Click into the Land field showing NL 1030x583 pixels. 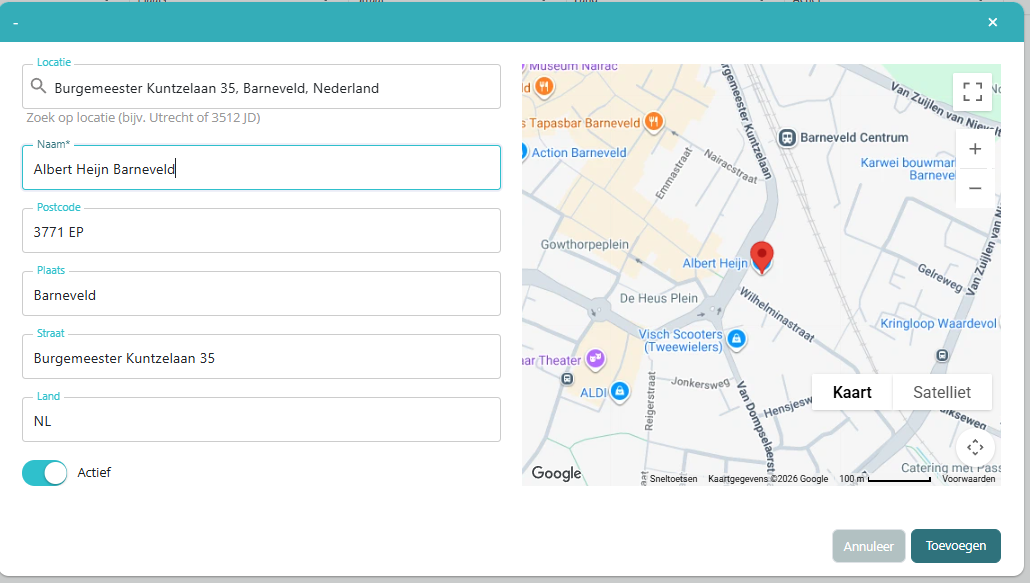coord(261,420)
